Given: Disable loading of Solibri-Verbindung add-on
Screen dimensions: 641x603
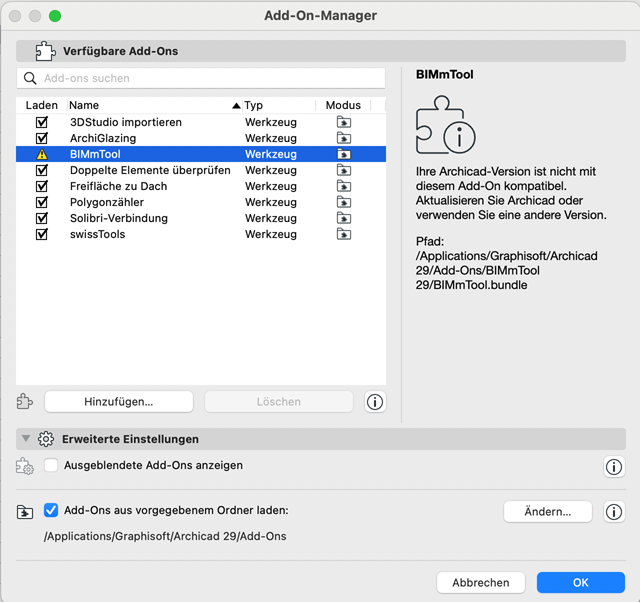Looking at the screenshot, I should click(x=42, y=218).
